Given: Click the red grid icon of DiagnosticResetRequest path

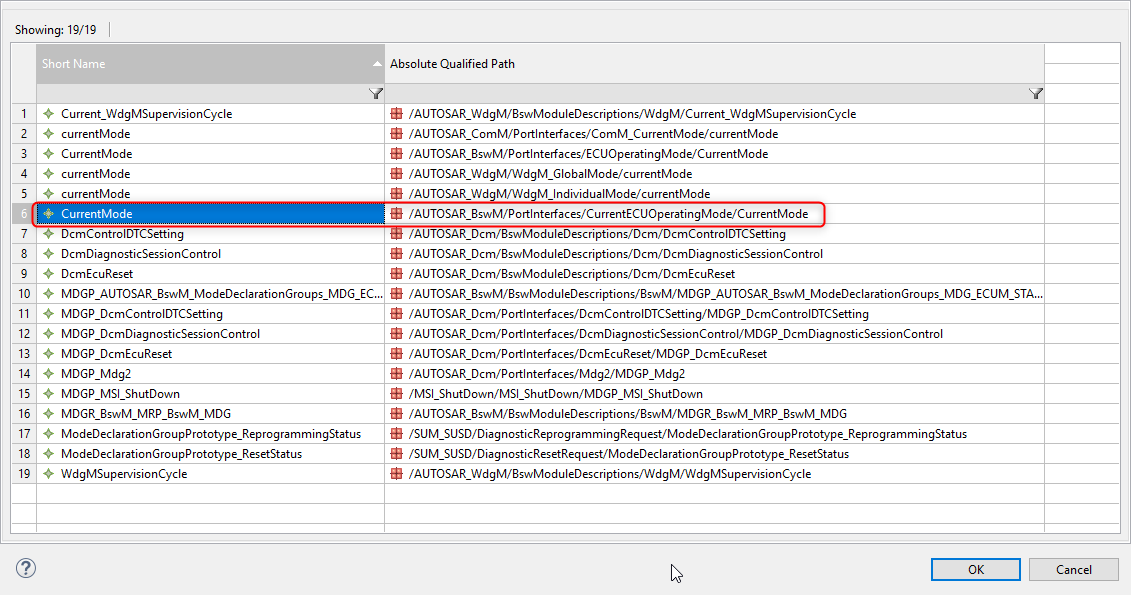Looking at the screenshot, I should (396, 454).
